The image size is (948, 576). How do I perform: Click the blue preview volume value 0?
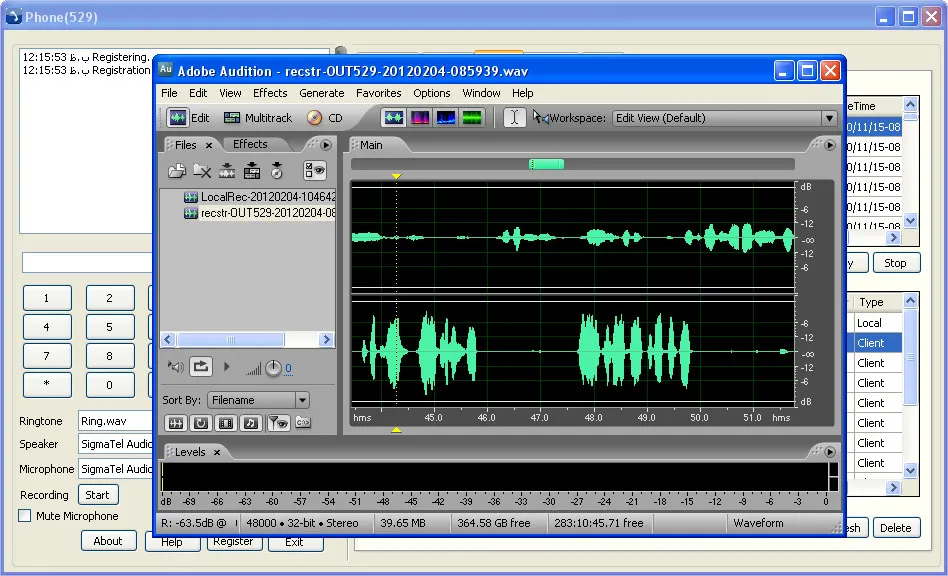[x=288, y=368]
